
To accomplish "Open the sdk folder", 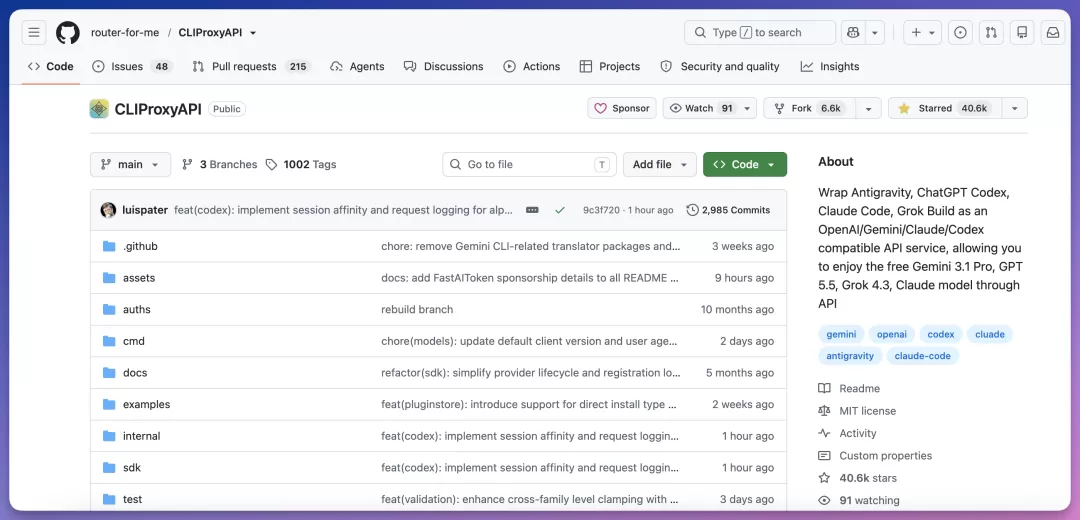I will (132, 468).
